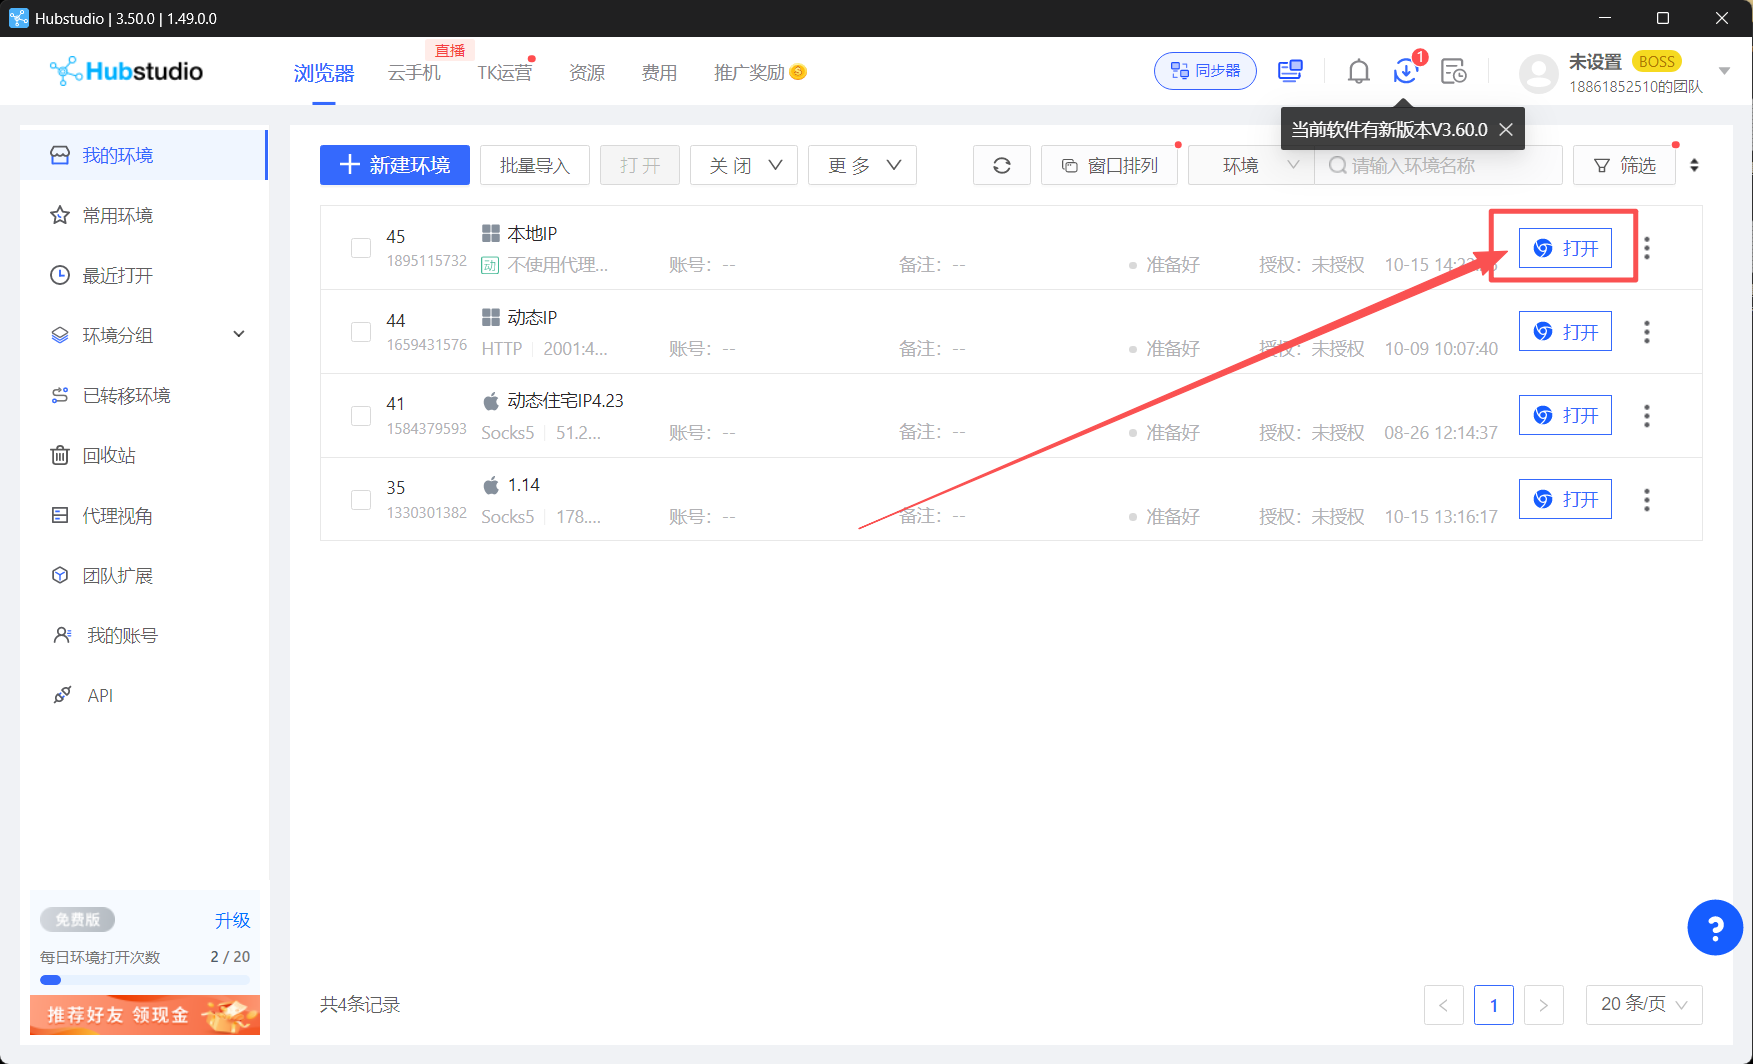Click the 新建环境 button
Viewport: 1753px width, 1064px height.
coord(395,165)
